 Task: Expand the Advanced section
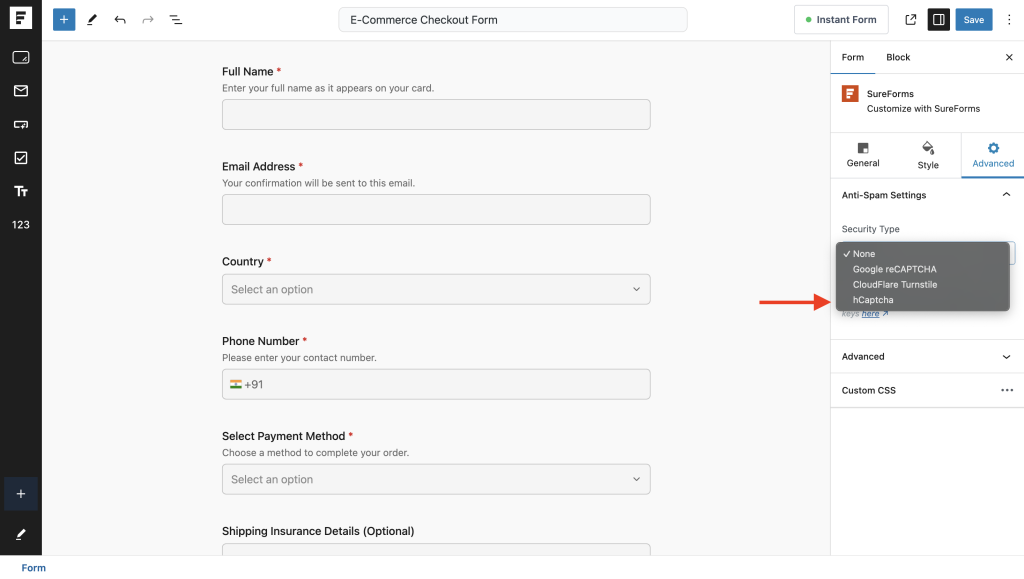[926, 356]
